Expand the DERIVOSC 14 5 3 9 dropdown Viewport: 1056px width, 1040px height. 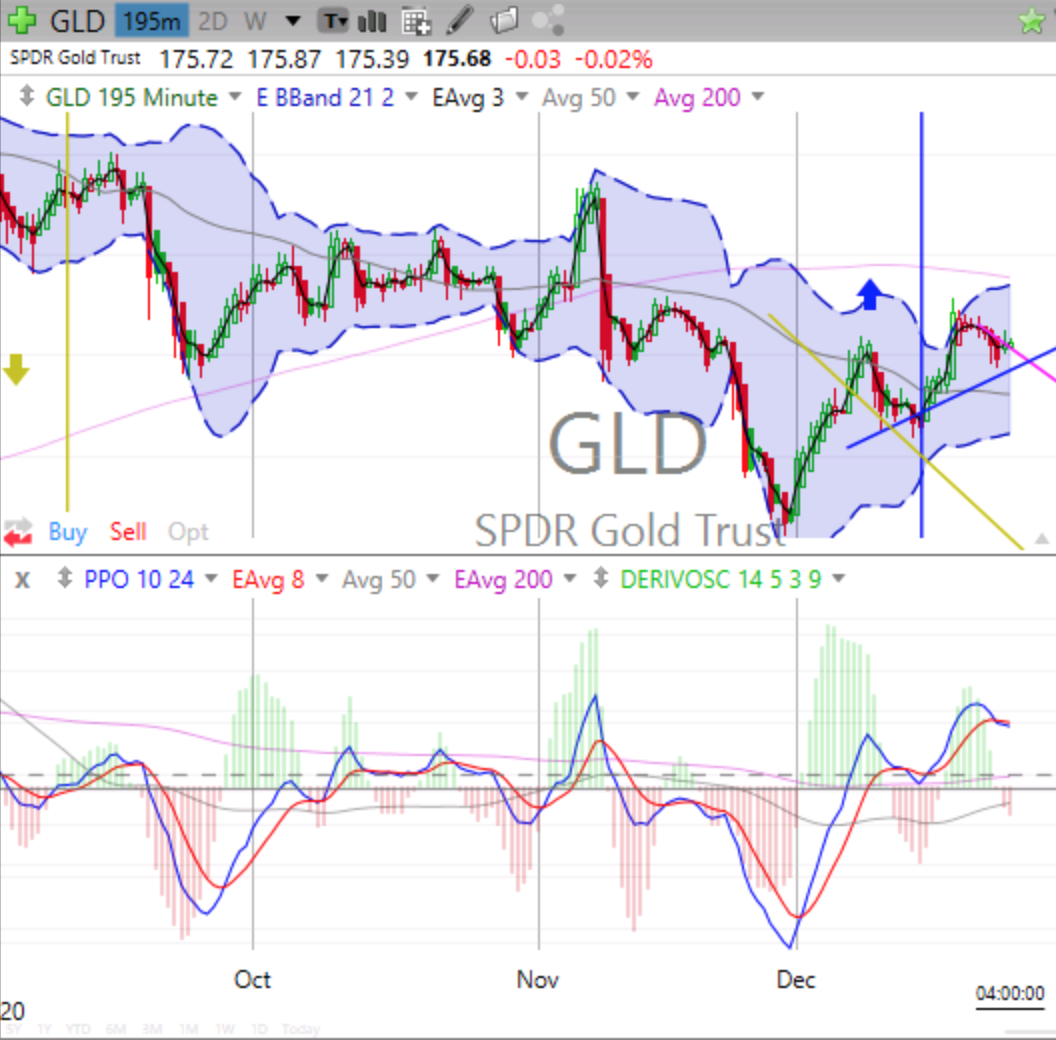[838, 580]
